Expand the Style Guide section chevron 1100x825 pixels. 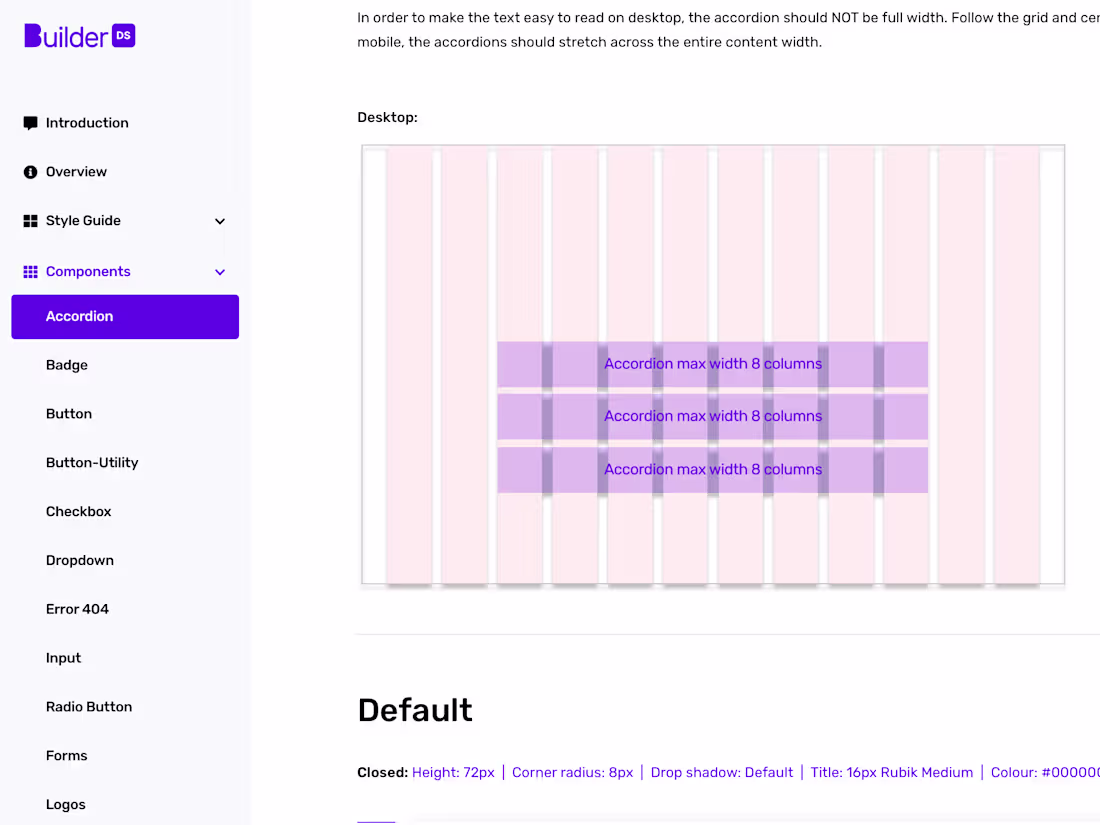pyautogui.click(x=219, y=221)
